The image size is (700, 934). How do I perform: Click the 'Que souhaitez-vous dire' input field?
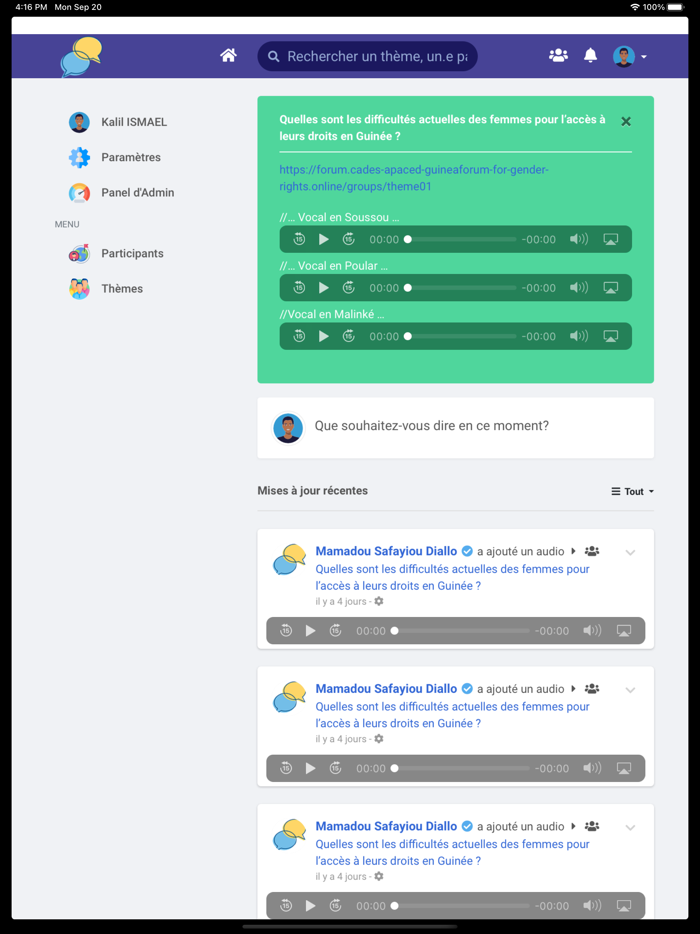click(430, 427)
